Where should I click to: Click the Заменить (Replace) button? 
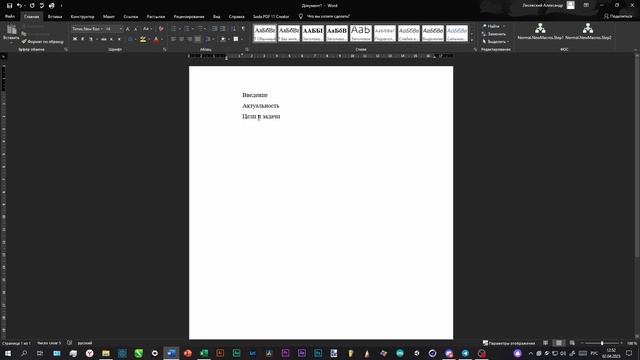coord(494,34)
